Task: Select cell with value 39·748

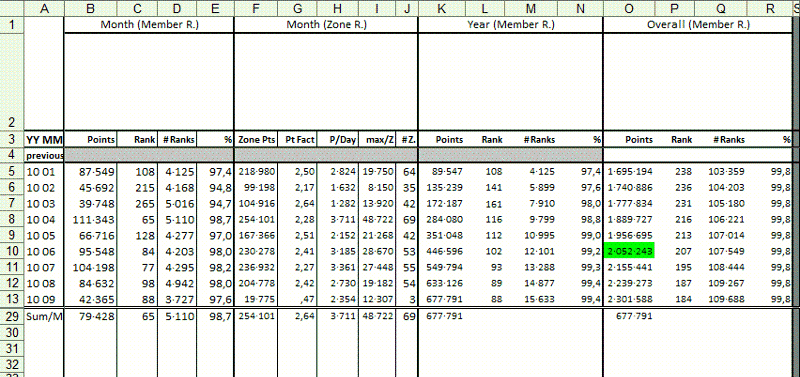Action: tap(90, 203)
